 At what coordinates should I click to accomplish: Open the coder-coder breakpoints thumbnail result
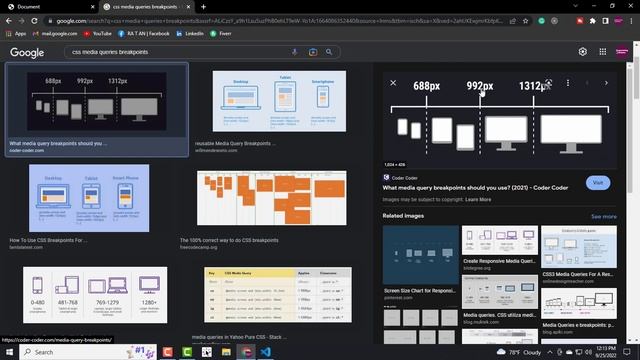coord(97,101)
